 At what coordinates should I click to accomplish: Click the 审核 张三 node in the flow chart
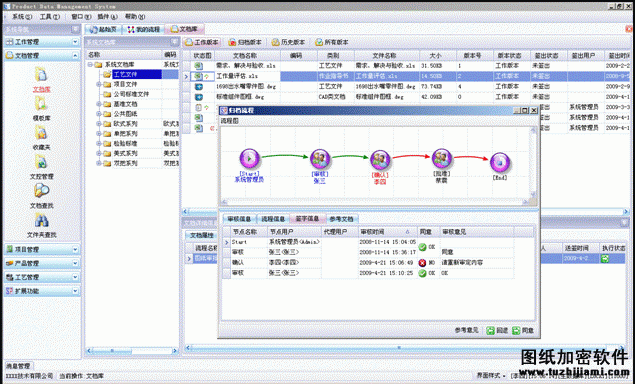tap(320, 159)
